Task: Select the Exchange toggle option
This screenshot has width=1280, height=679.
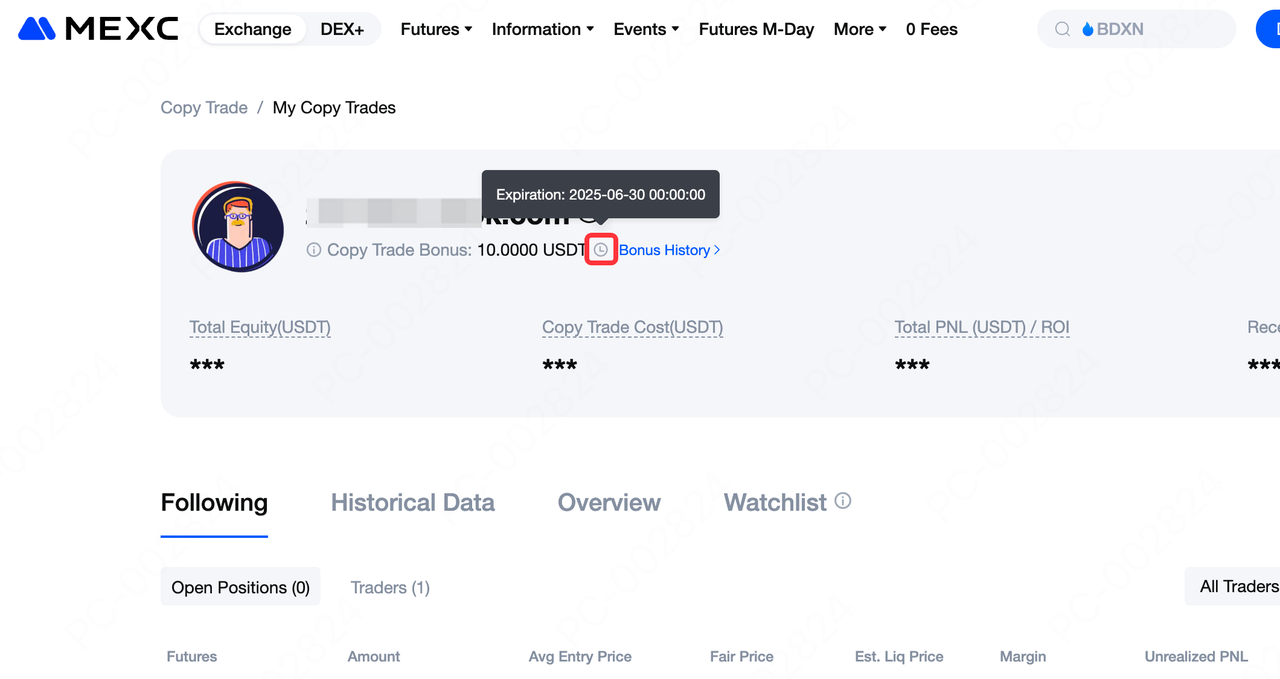Action: [253, 29]
